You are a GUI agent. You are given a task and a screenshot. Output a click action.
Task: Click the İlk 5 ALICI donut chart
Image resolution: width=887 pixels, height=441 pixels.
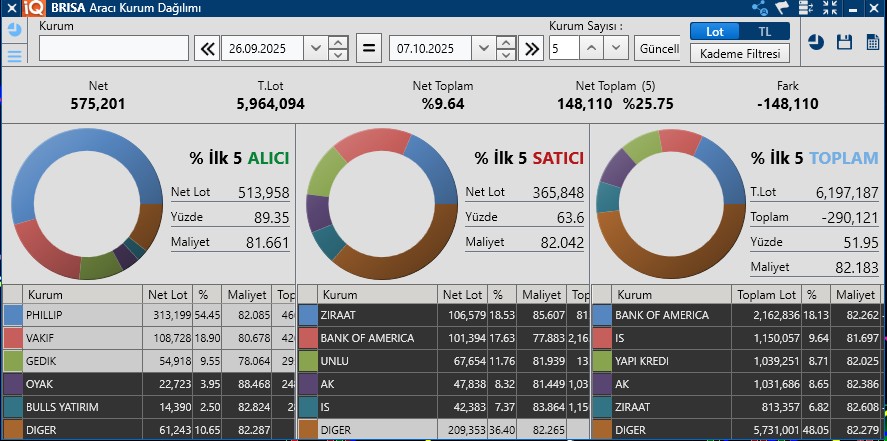87,204
